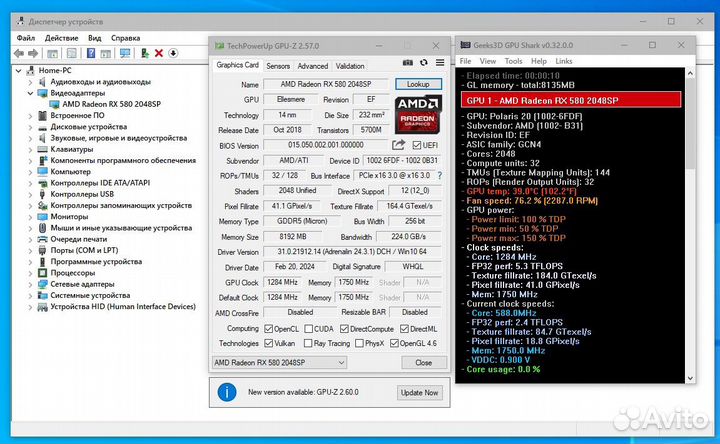Take a GPU-Z screenshot with the camera icon

(x=408, y=62)
